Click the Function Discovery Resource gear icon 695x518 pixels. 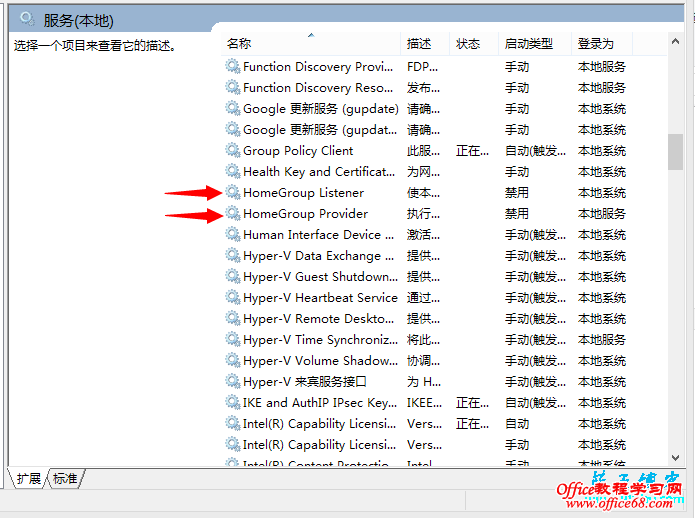pyautogui.click(x=233, y=87)
